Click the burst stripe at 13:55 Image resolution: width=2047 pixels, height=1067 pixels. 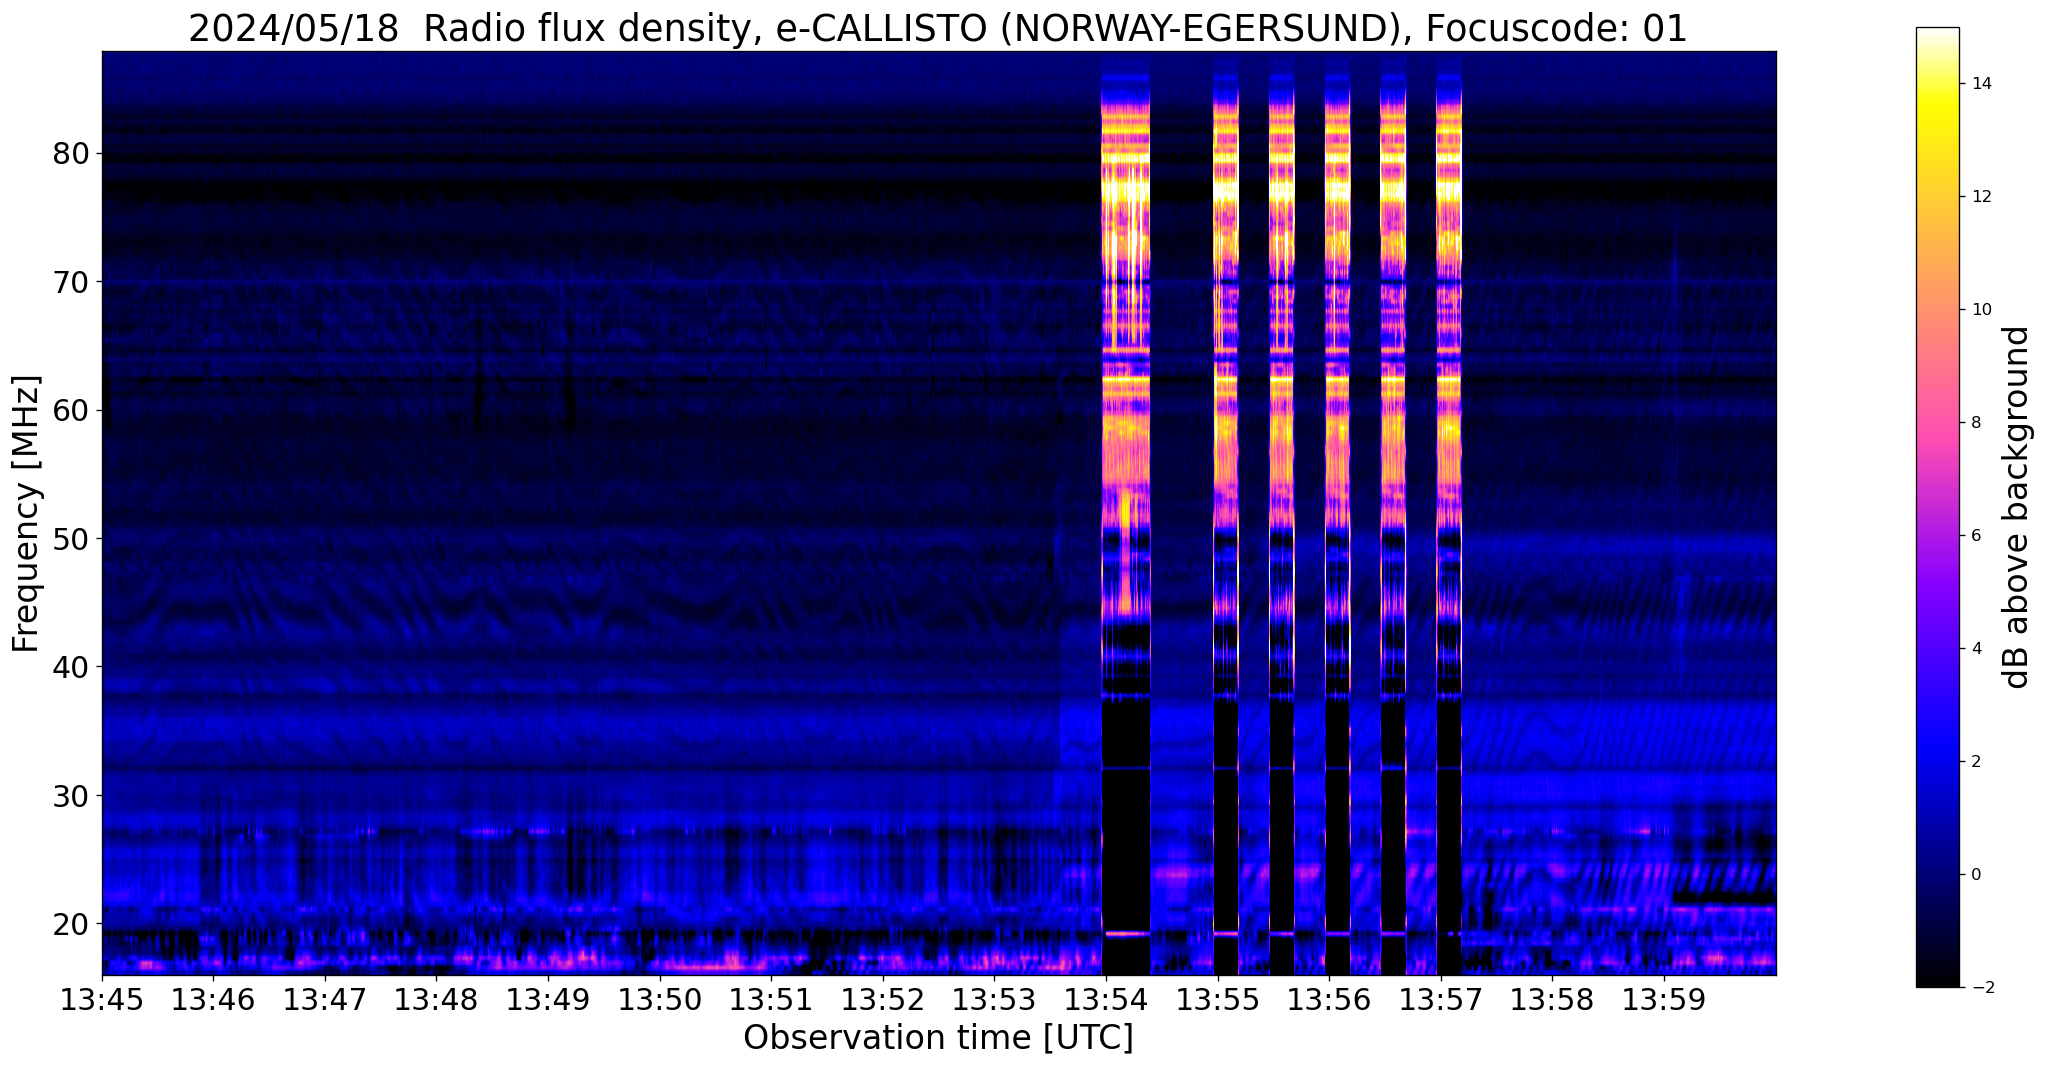[x=1226, y=513]
